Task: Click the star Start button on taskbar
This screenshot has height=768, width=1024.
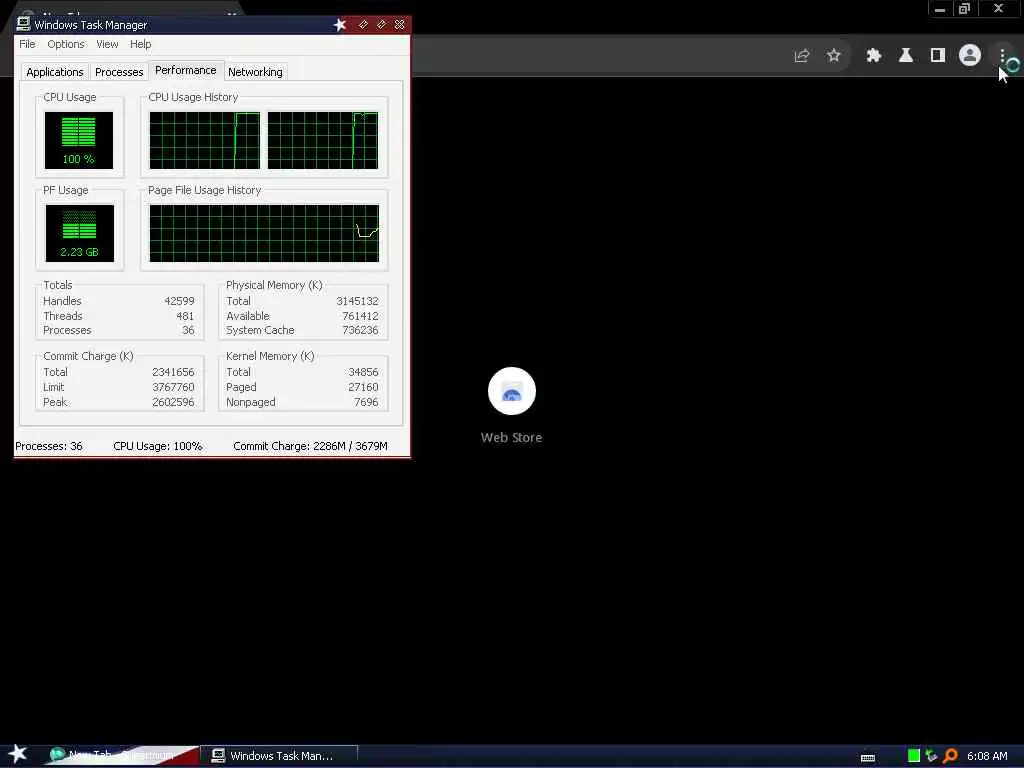Action: click(x=18, y=754)
